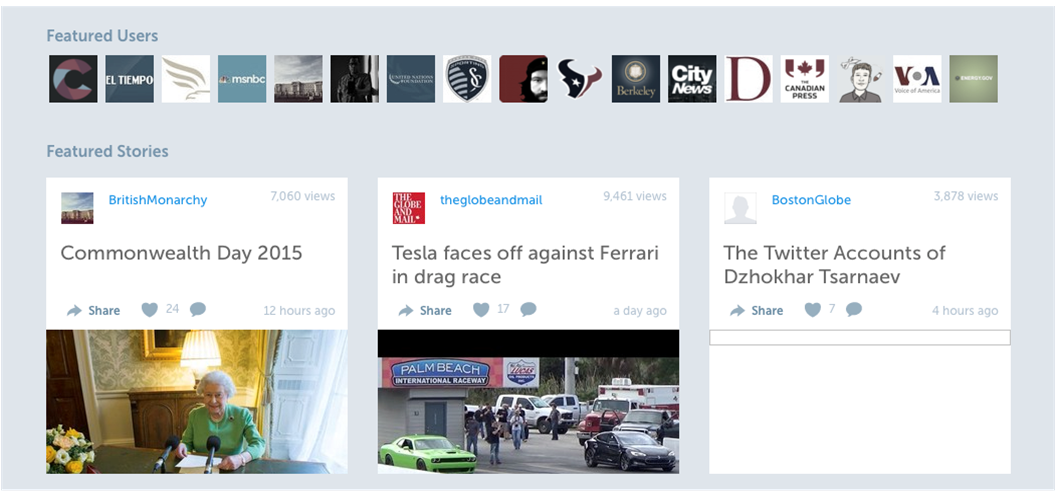Like the Commonwealth Day 2015 story
Image resolution: width=1056 pixels, height=495 pixels.
click(x=150, y=310)
